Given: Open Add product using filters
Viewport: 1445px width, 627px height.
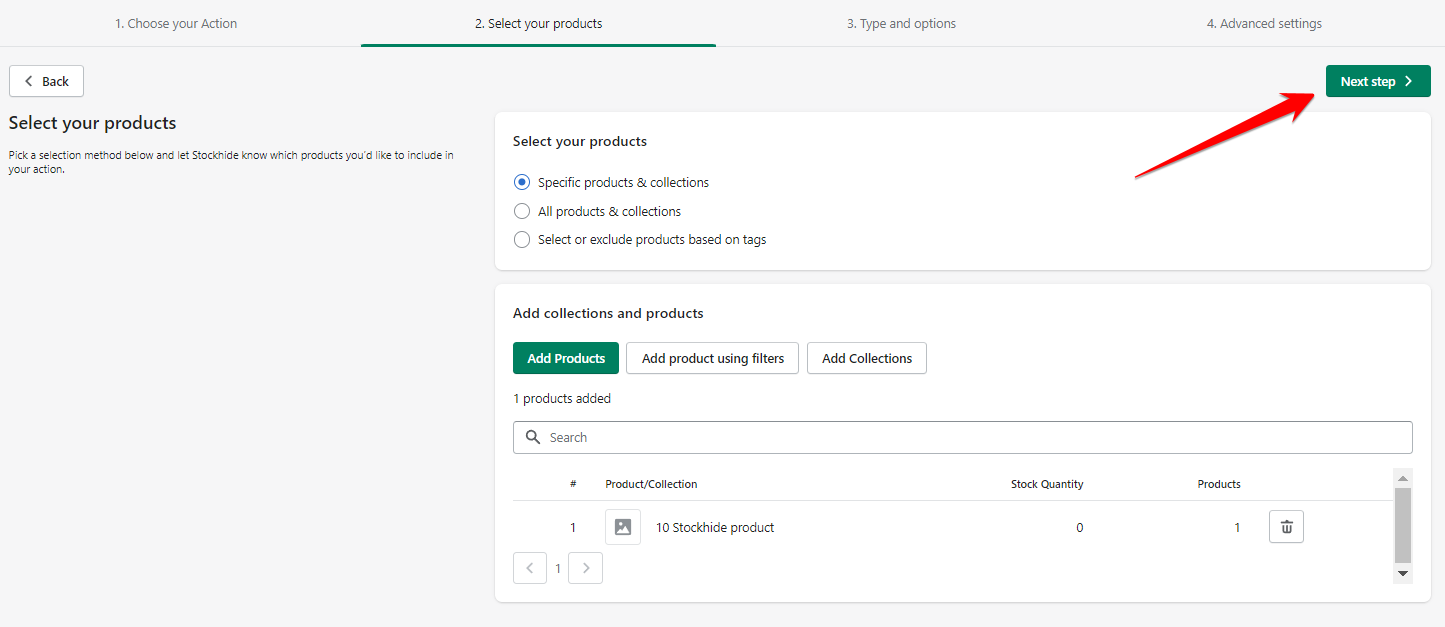Looking at the screenshot, I should click(712, 358).
